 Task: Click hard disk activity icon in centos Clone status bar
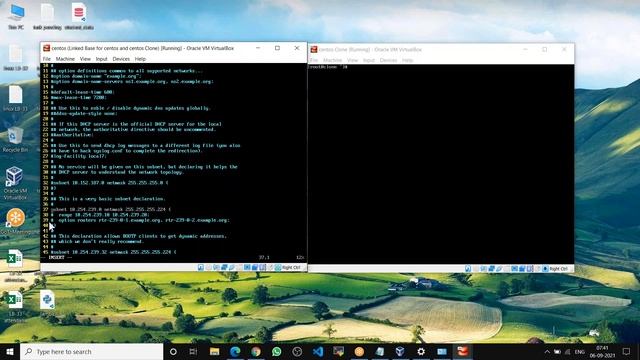click(468, 269)
